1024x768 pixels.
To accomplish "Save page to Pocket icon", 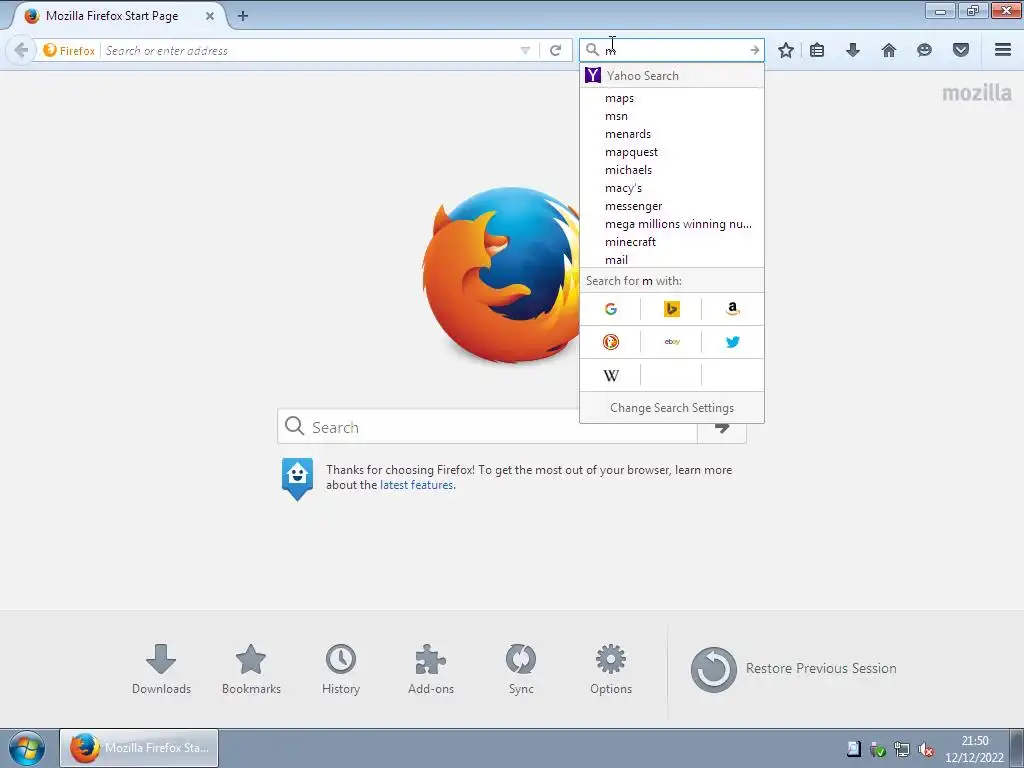I will tap(961, 50).
